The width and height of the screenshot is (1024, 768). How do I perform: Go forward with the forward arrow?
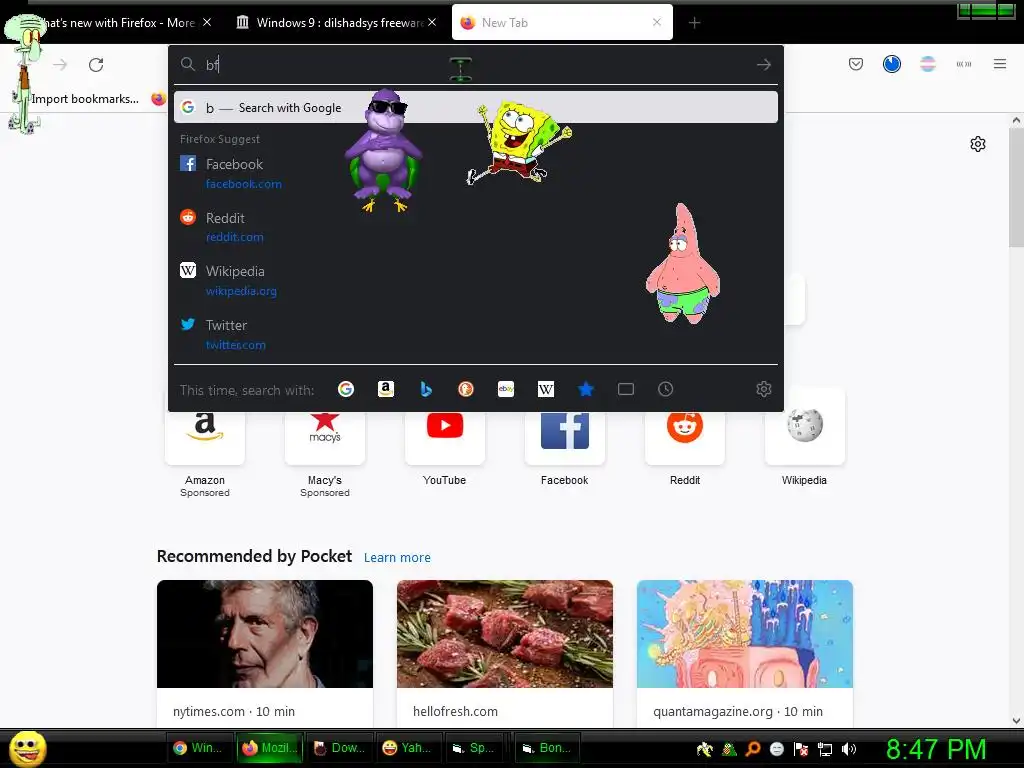coord(60,65)
